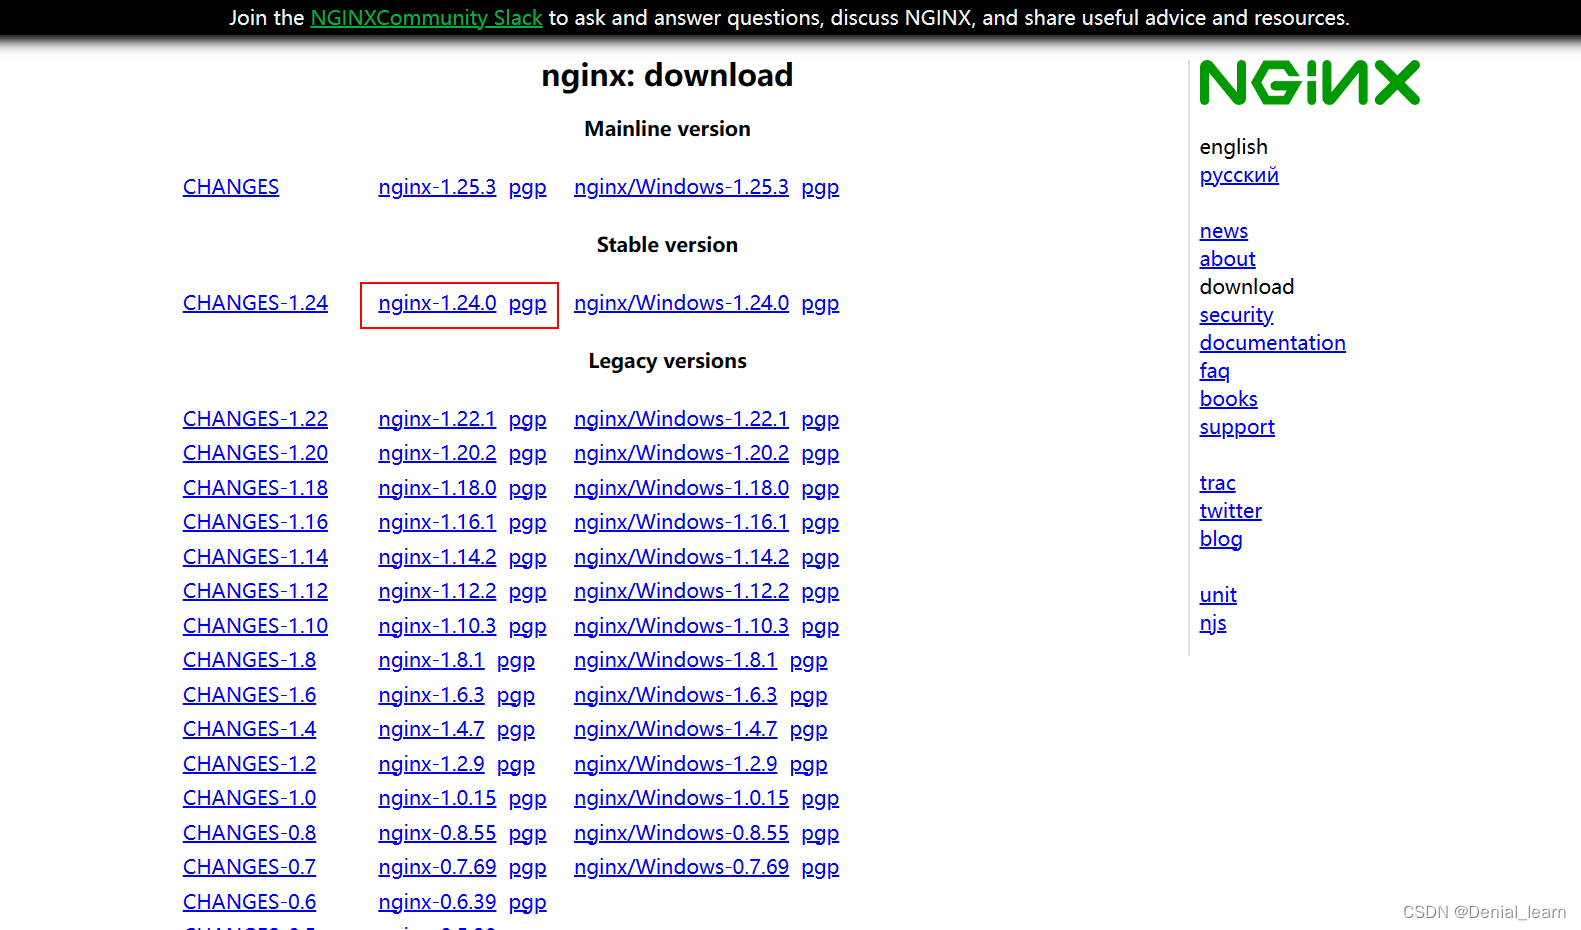This screenshot has height=930, width=1581.
Task: Download stable nginx-1.24.0 source
Action: pos(437,303)
